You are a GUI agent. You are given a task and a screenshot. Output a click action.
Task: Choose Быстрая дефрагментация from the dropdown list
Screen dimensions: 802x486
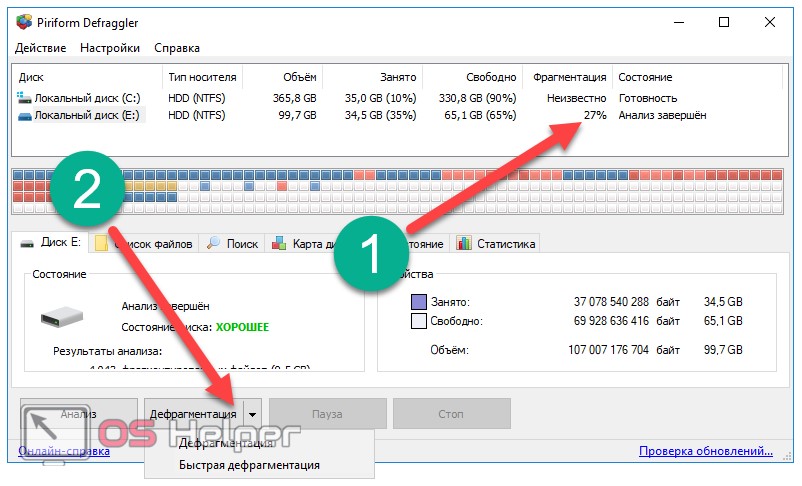coord(249,465)
